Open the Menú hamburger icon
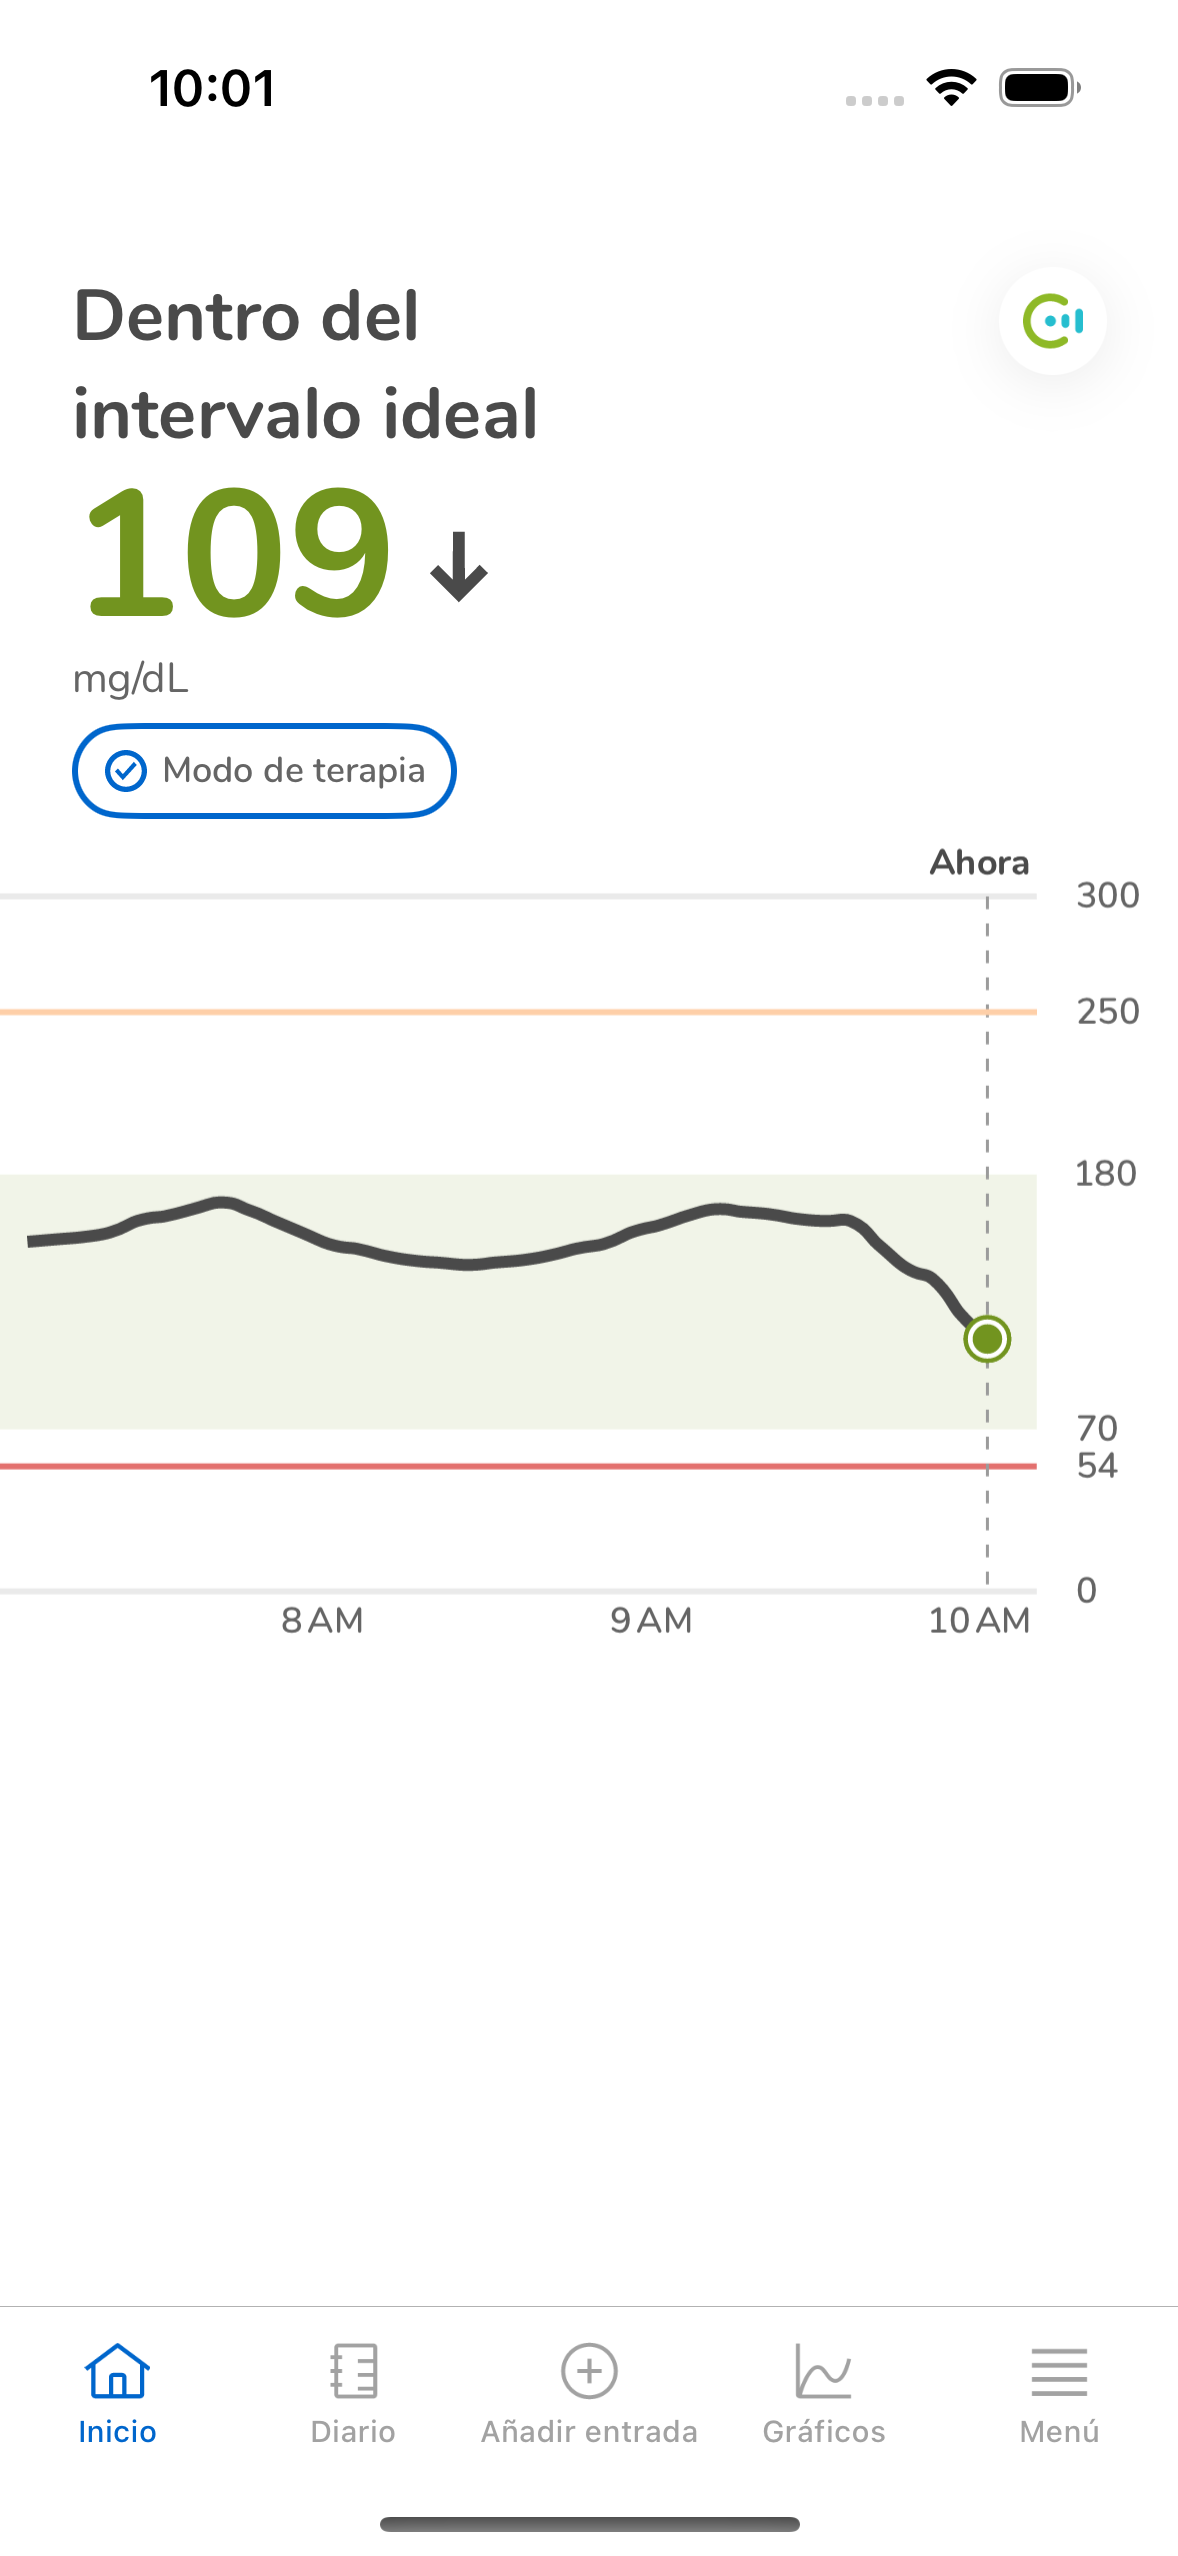Image resolution: width=1178 pixels, height=2556 pixels. (1059, 2372)
